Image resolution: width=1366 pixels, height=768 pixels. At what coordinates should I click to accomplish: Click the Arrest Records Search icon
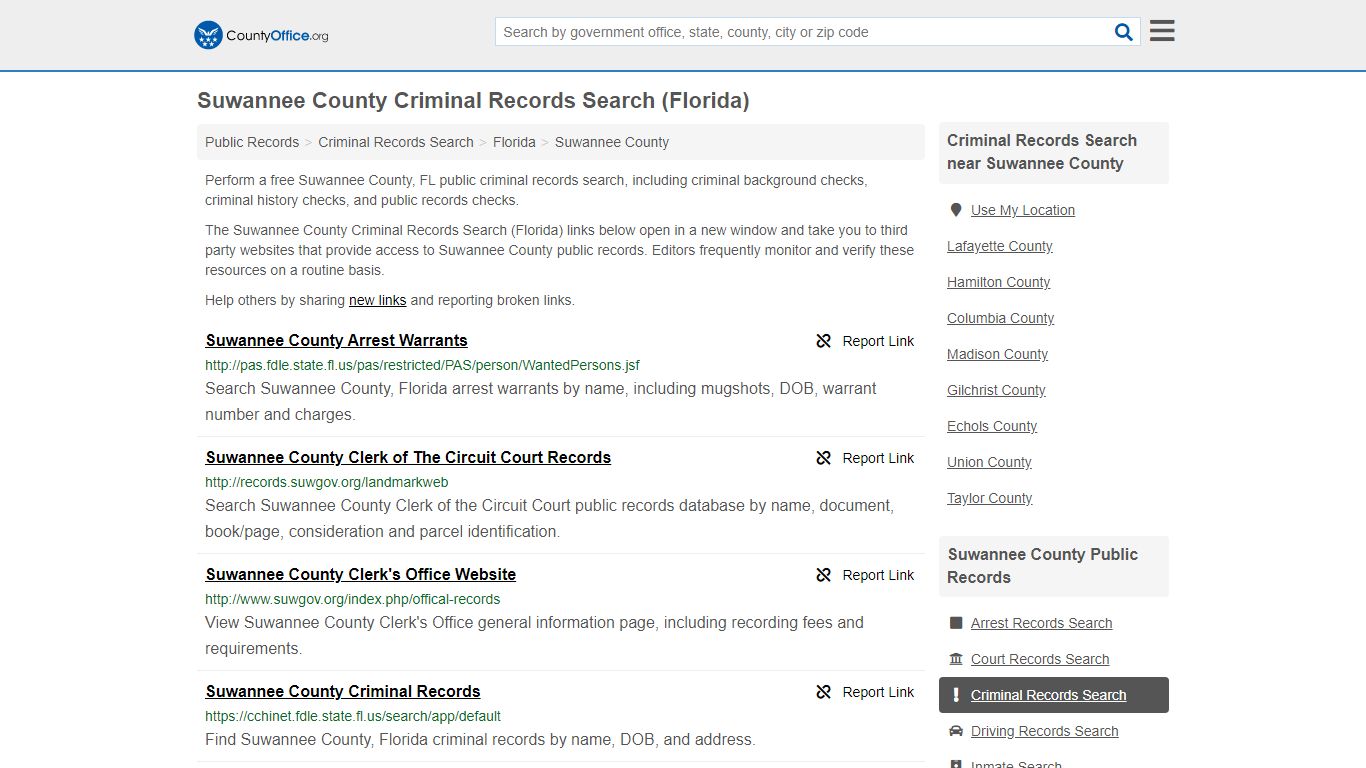pos(956,623)
